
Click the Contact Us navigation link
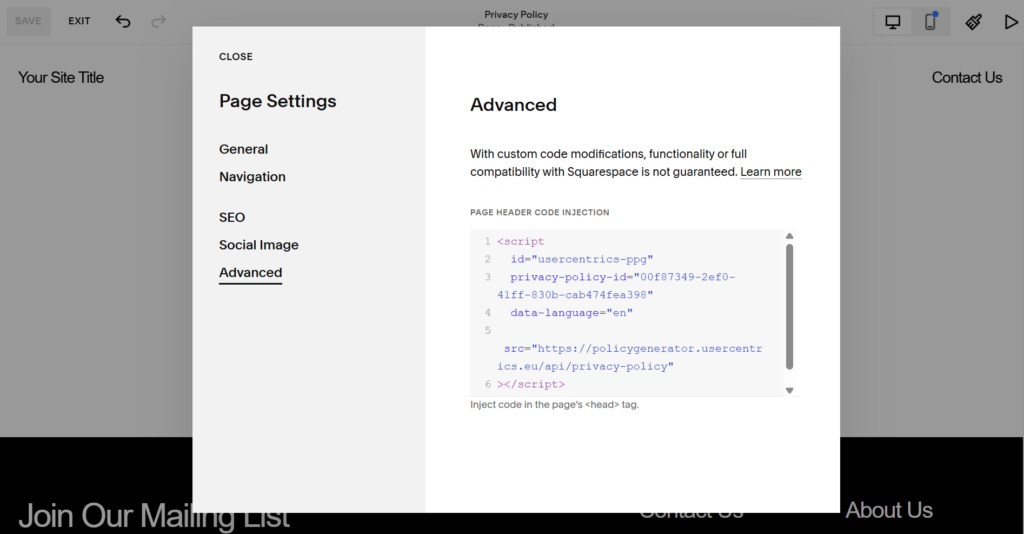point(966,78)
